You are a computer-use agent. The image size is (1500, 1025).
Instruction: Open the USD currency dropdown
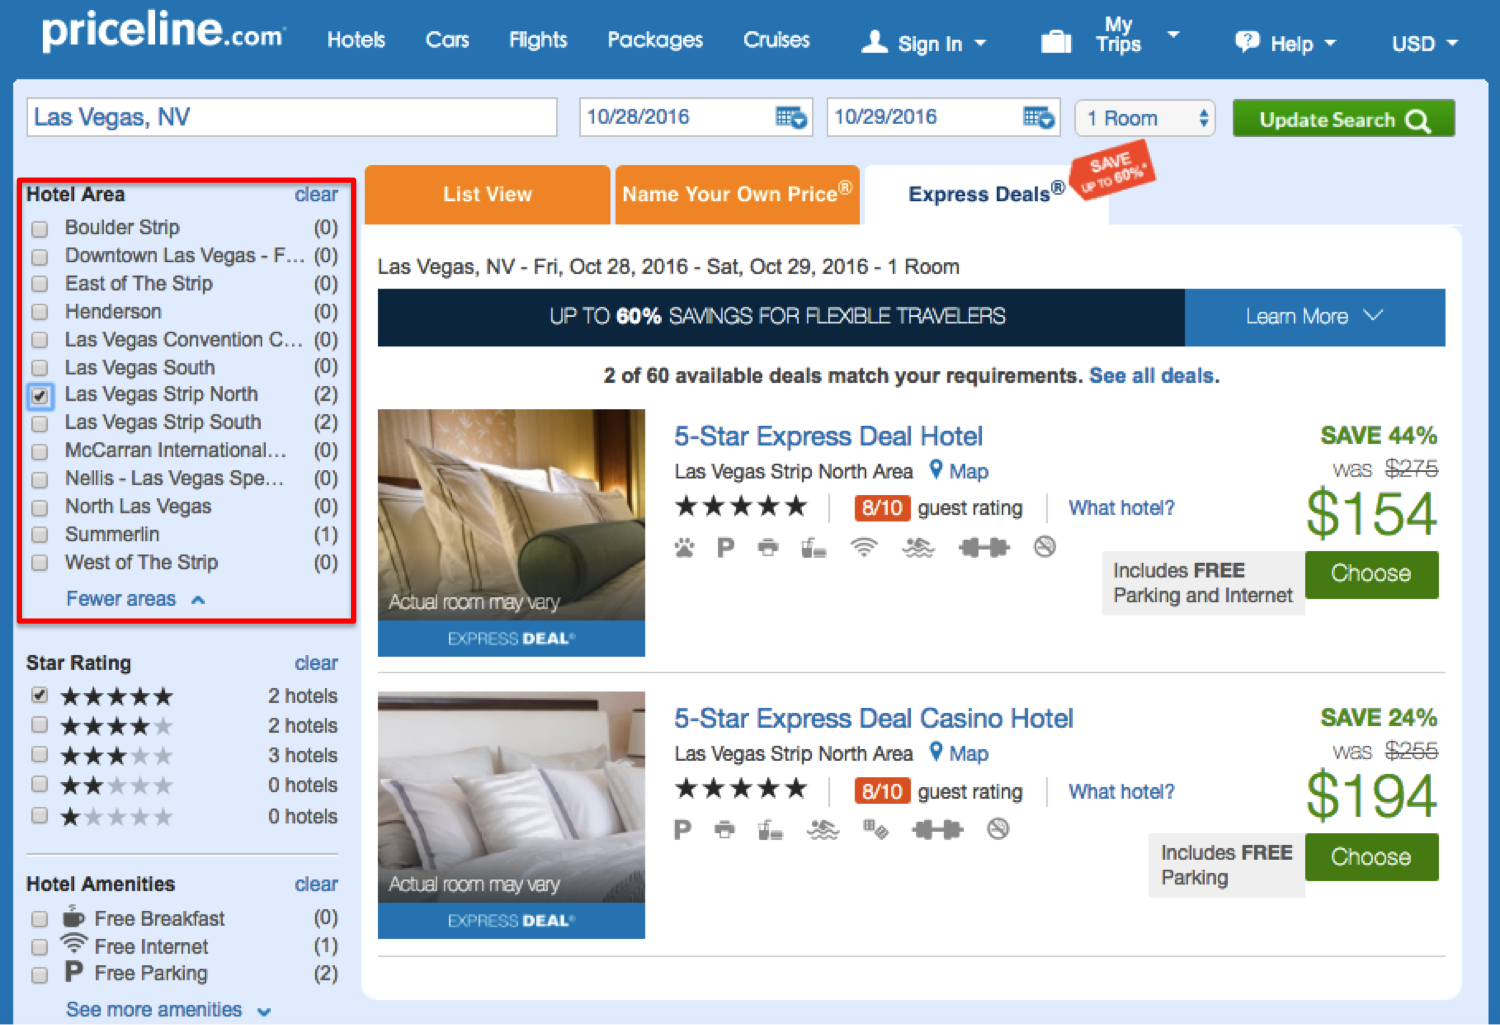click(1425, 43)
